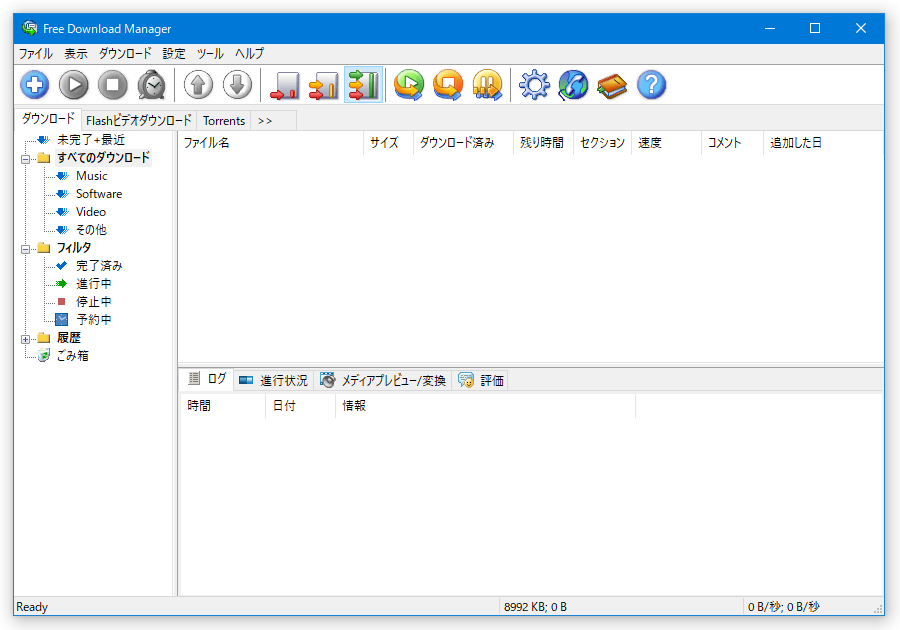Viewport: 900px width, 630px height.
Task: Open the scheduler alarm clock icon
Action: click(x=152, y=85)
